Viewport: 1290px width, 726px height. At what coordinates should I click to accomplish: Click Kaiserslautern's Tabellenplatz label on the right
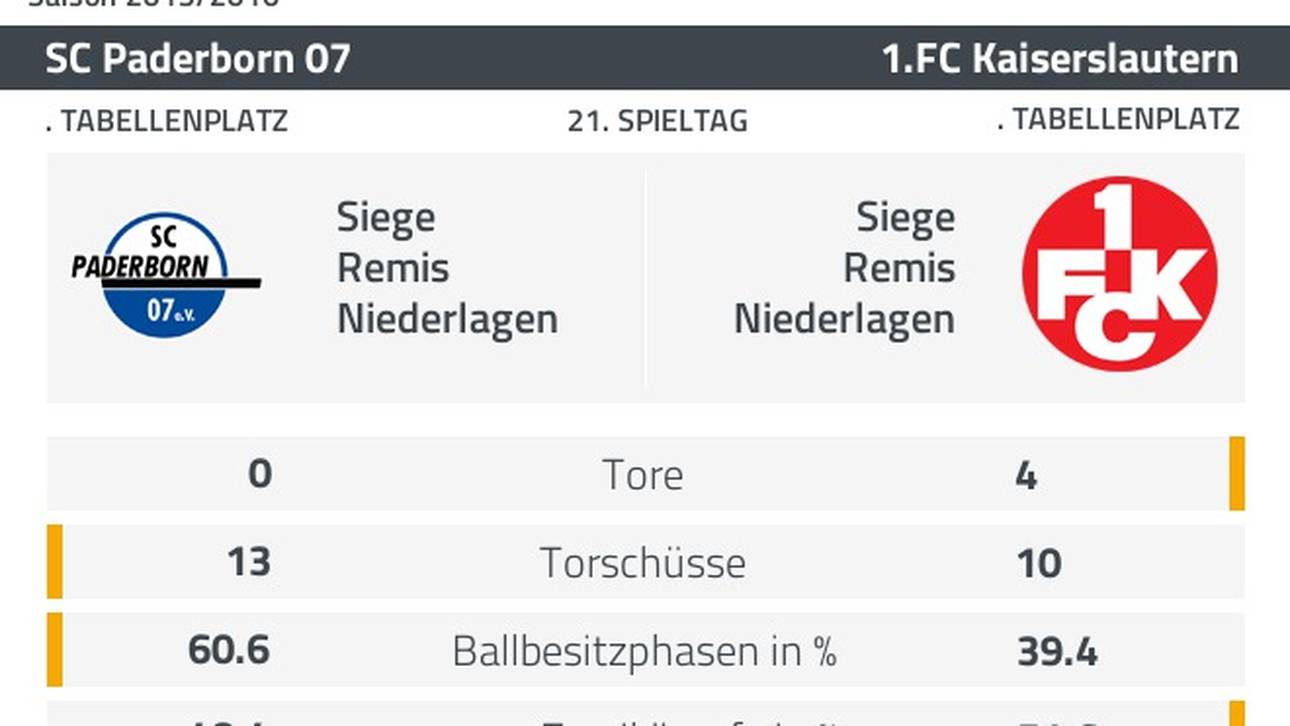click(x=1118, y=119)
